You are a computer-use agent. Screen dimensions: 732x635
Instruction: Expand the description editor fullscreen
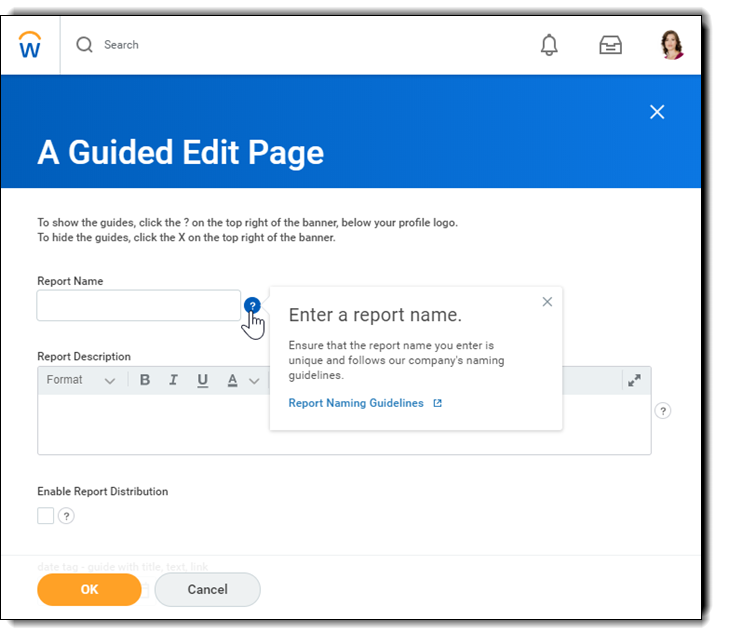634,380
